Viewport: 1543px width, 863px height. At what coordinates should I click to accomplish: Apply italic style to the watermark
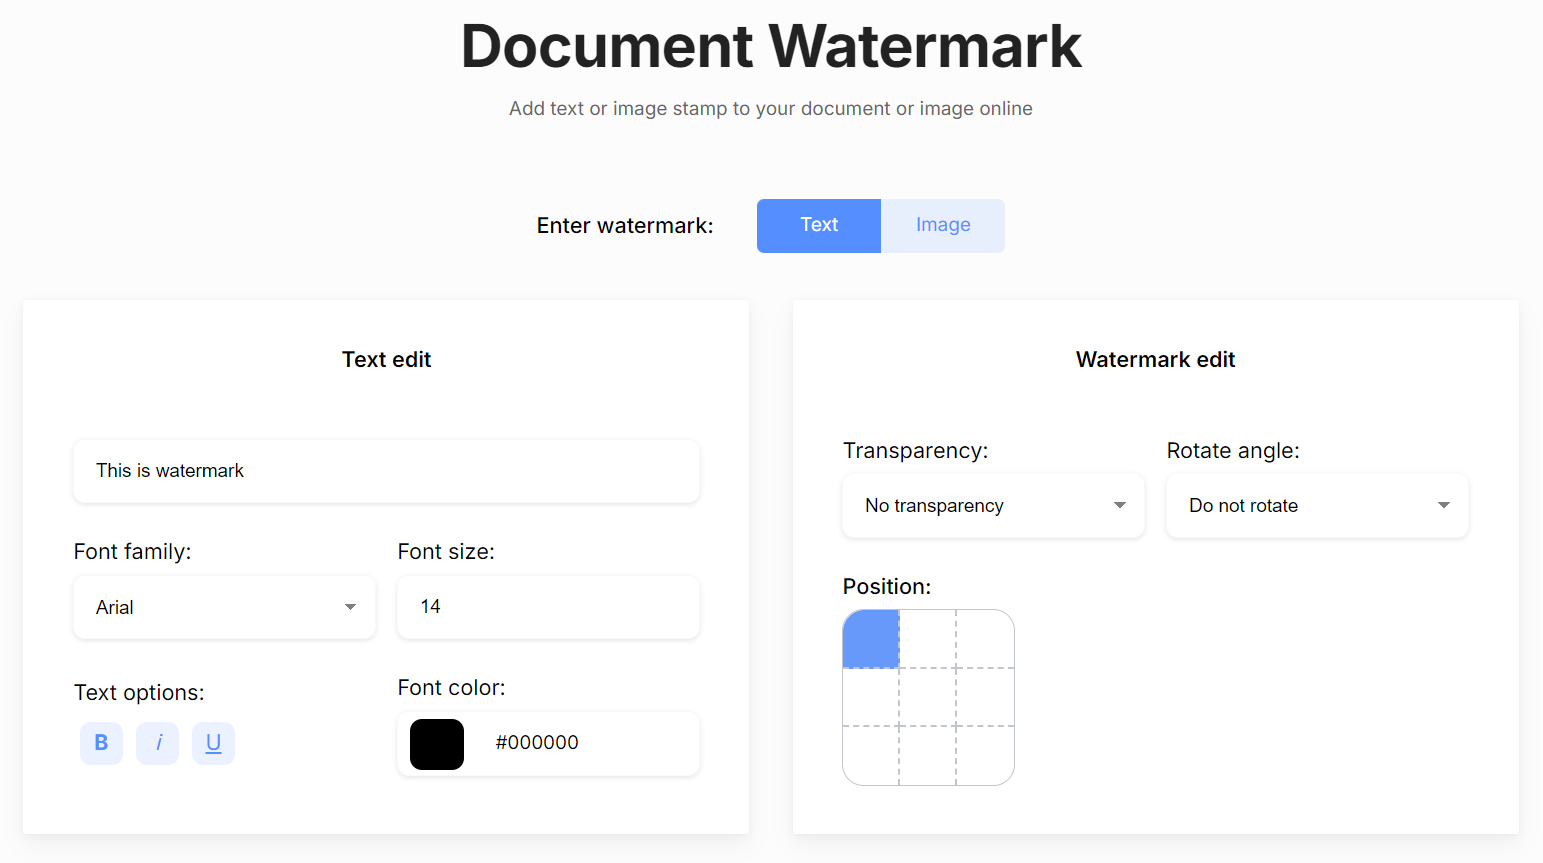(x=157, y=743)
